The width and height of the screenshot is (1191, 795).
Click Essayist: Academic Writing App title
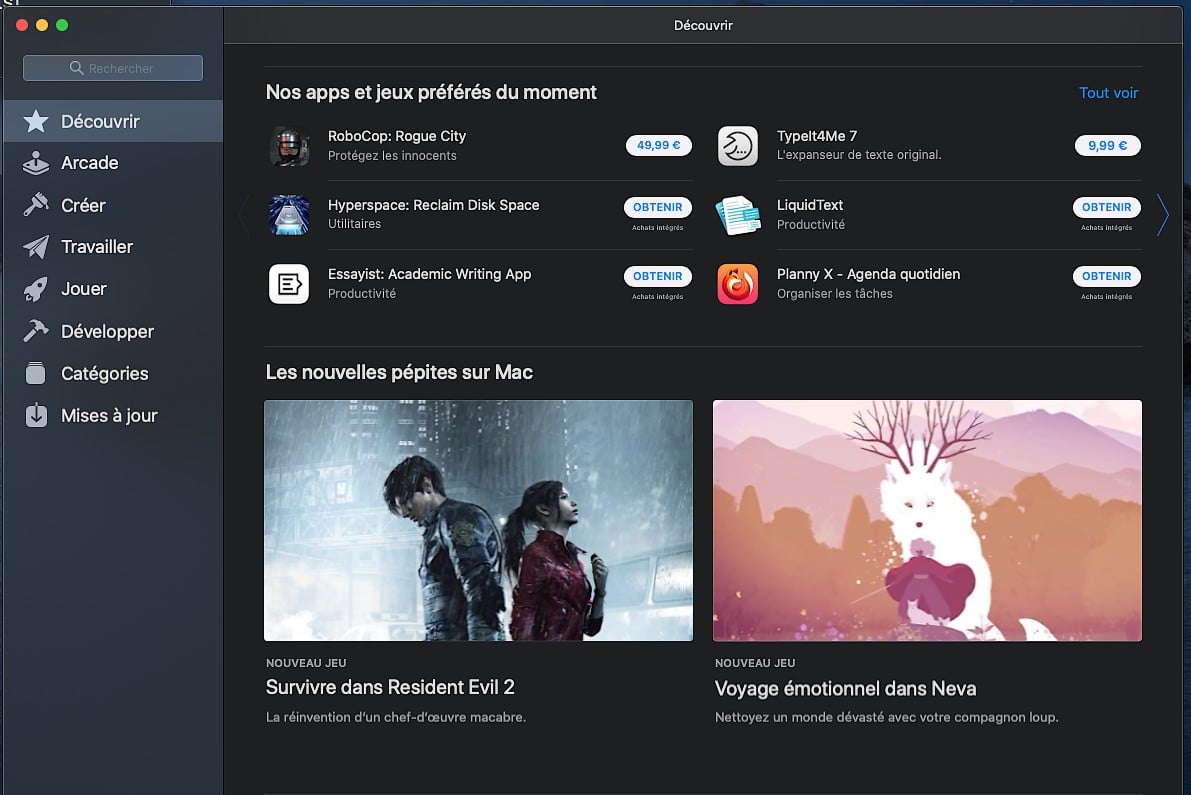pyautogui.click(x=429, y=274)
